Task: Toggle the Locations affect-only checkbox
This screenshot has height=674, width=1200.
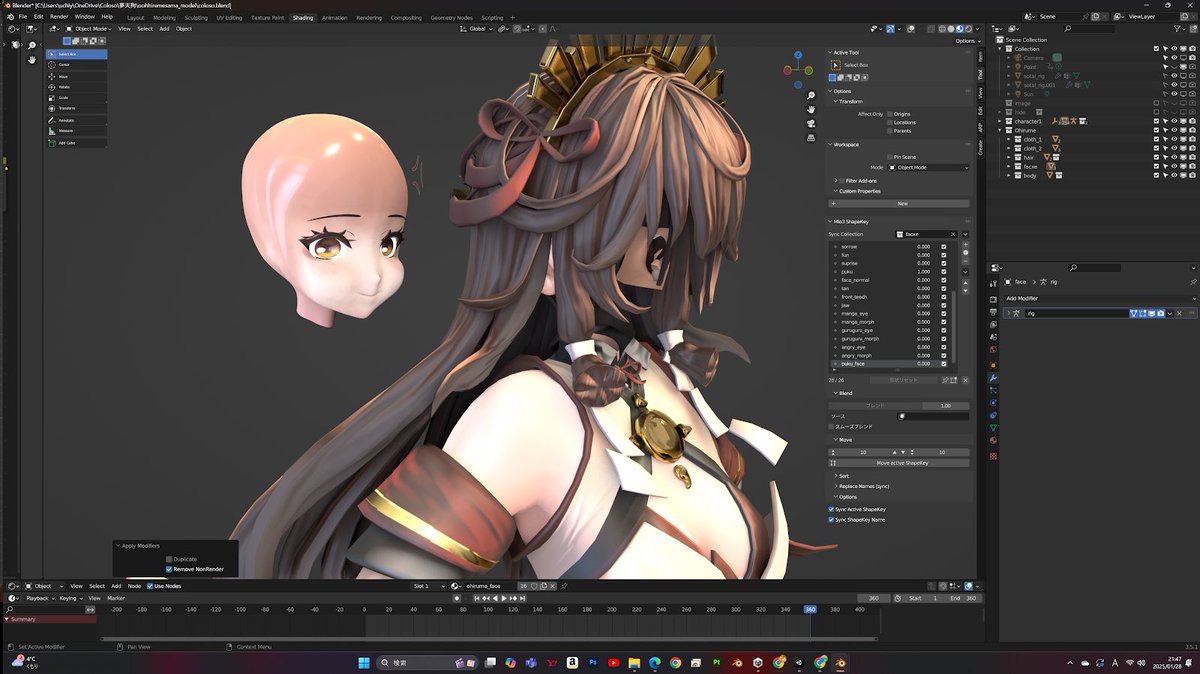Action: tap(890, 122)
